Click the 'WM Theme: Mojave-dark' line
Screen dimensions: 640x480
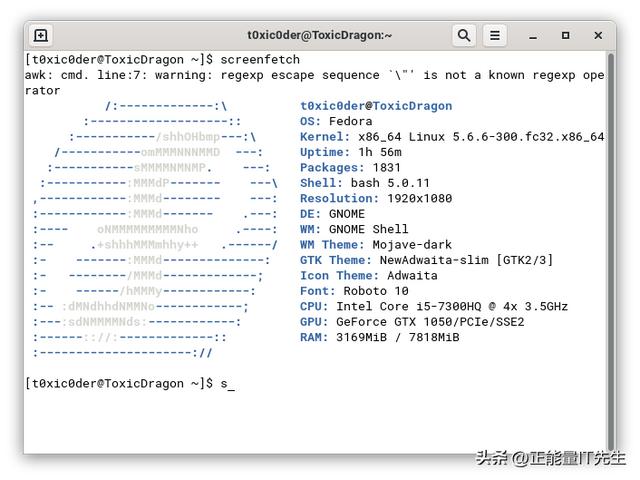[376, 245]
